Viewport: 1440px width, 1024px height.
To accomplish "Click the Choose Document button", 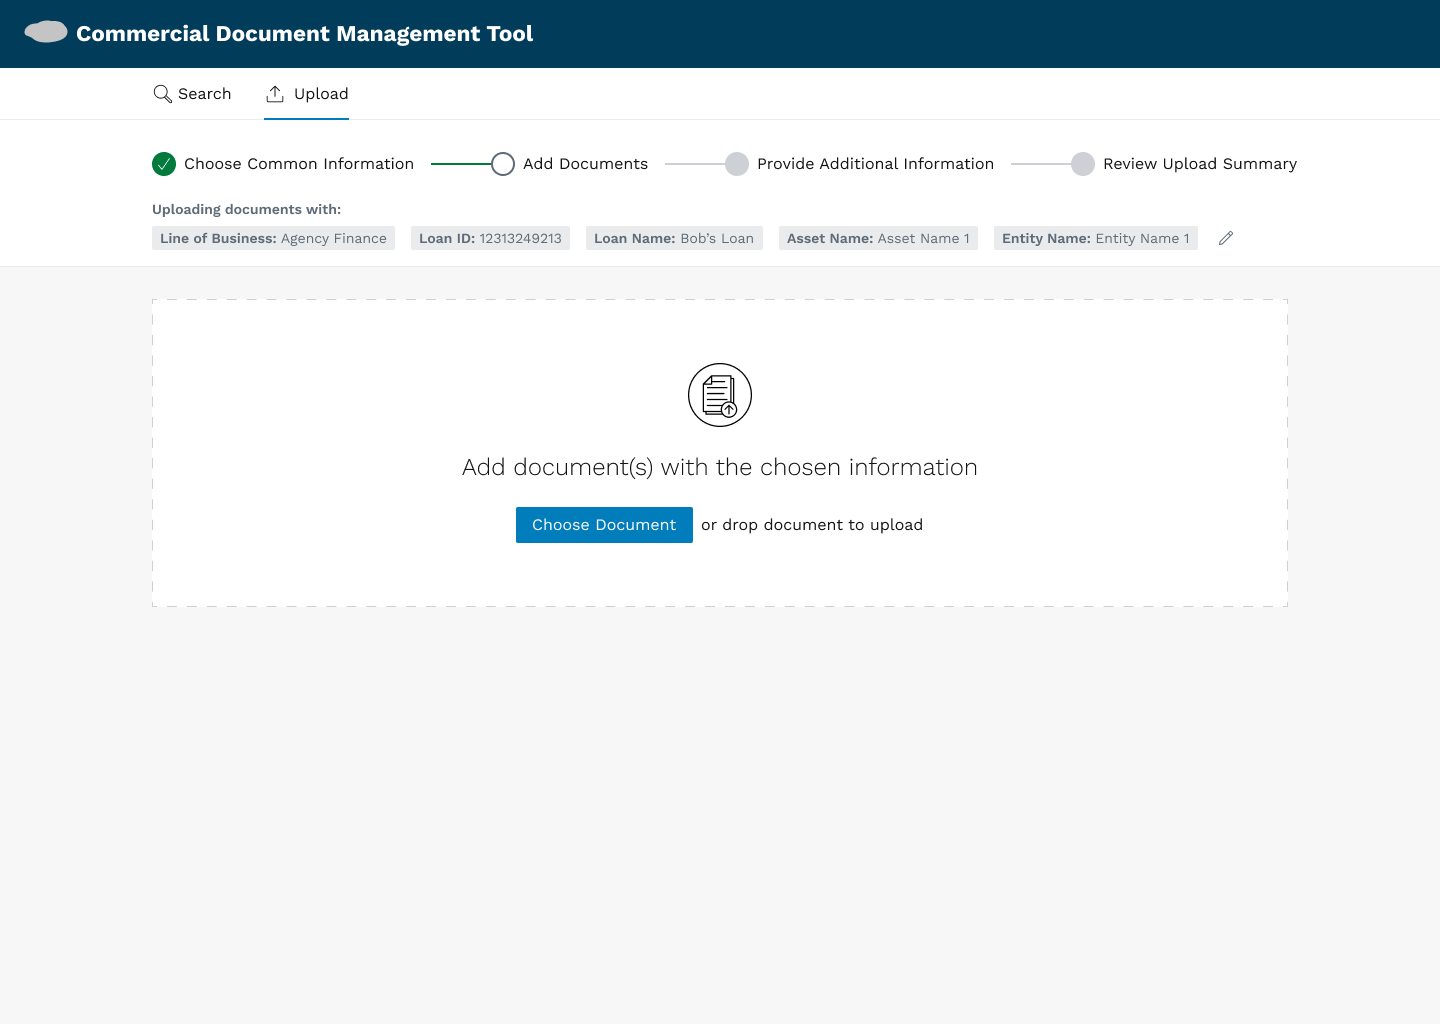I will point(604,525).
